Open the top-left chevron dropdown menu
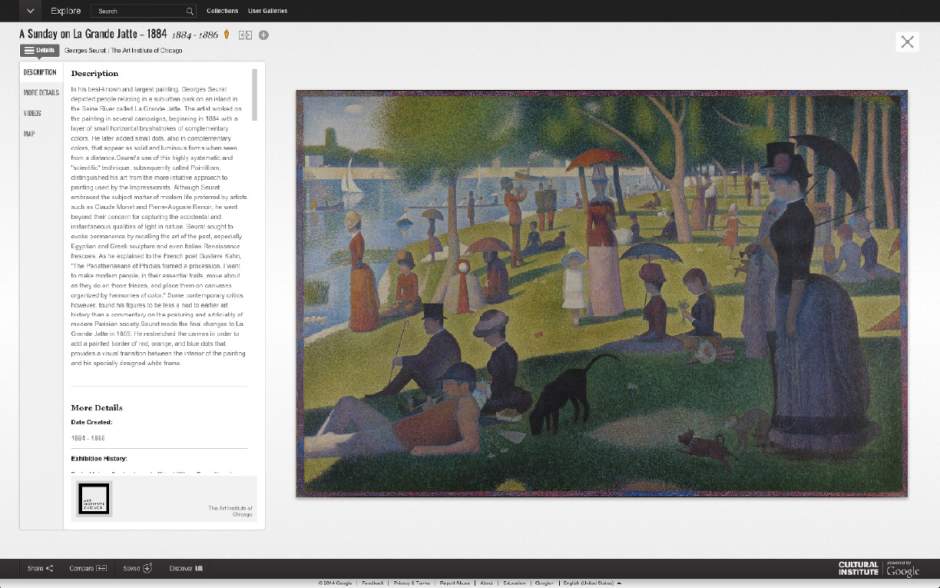The height and width of the screenshot is (588, 940). coord(30,11)
